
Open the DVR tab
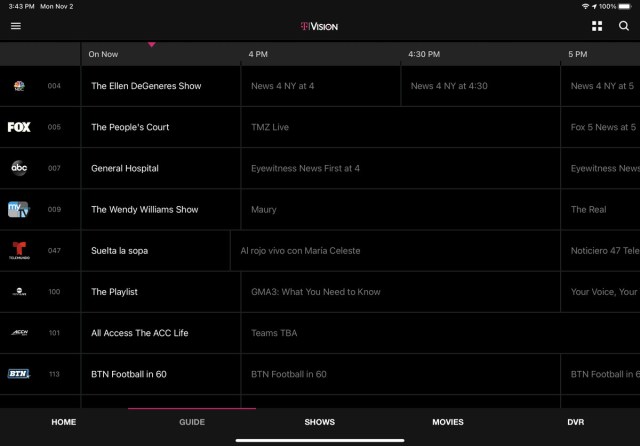pyautogui.click(x=576, y=422)
